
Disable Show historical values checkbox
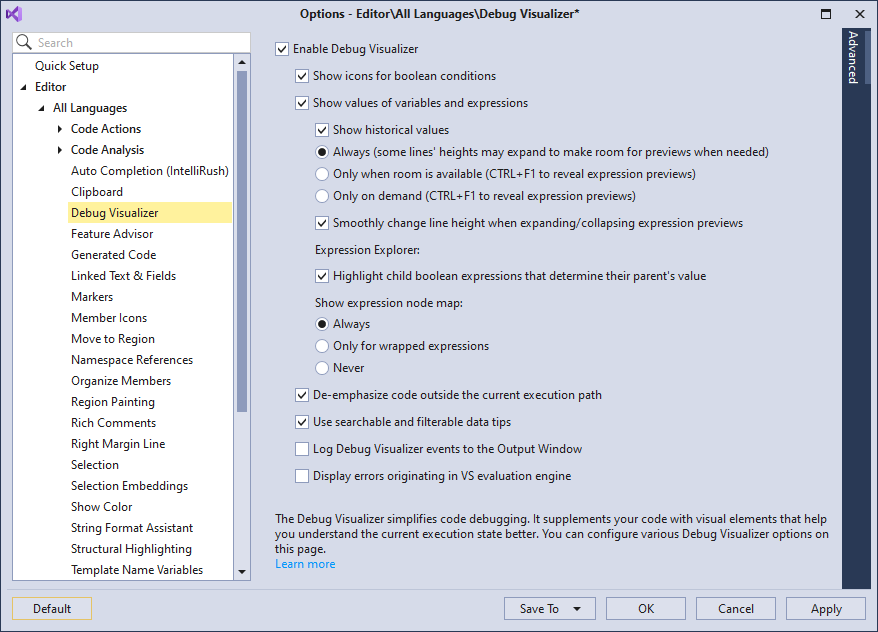click(322, 130)
